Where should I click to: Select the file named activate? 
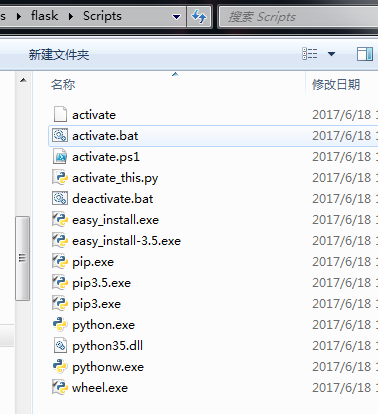(94, 115)
